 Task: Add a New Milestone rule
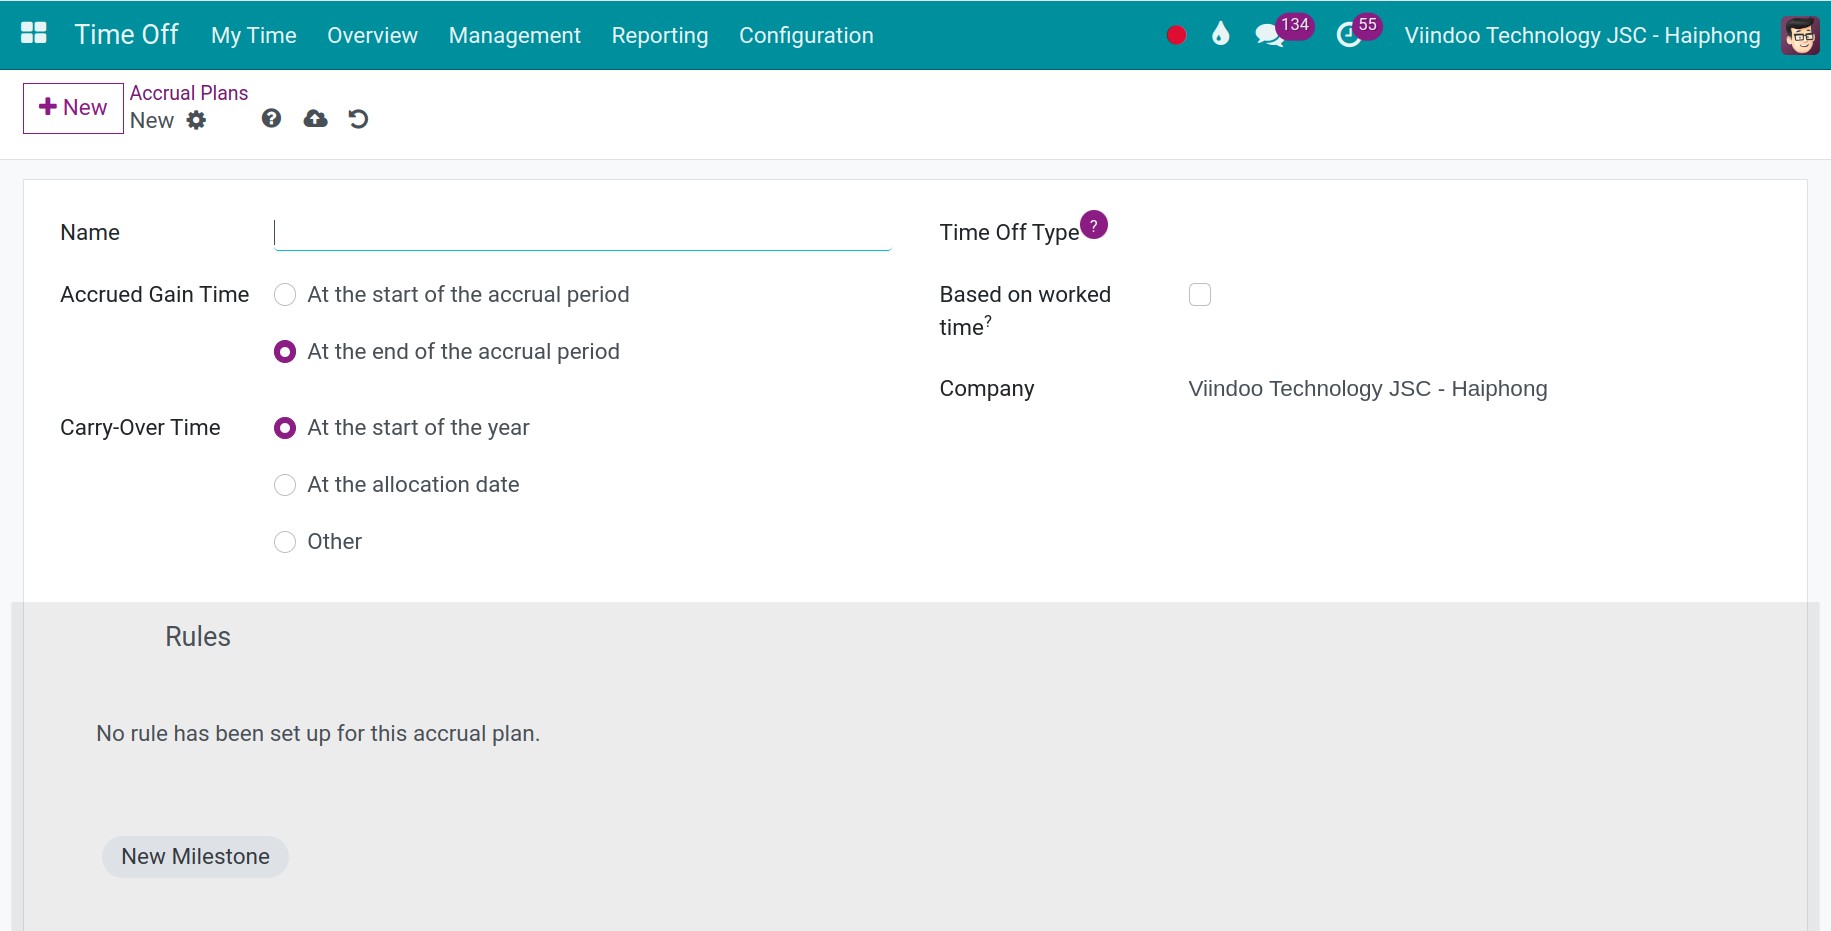click(x=195, y=857)
